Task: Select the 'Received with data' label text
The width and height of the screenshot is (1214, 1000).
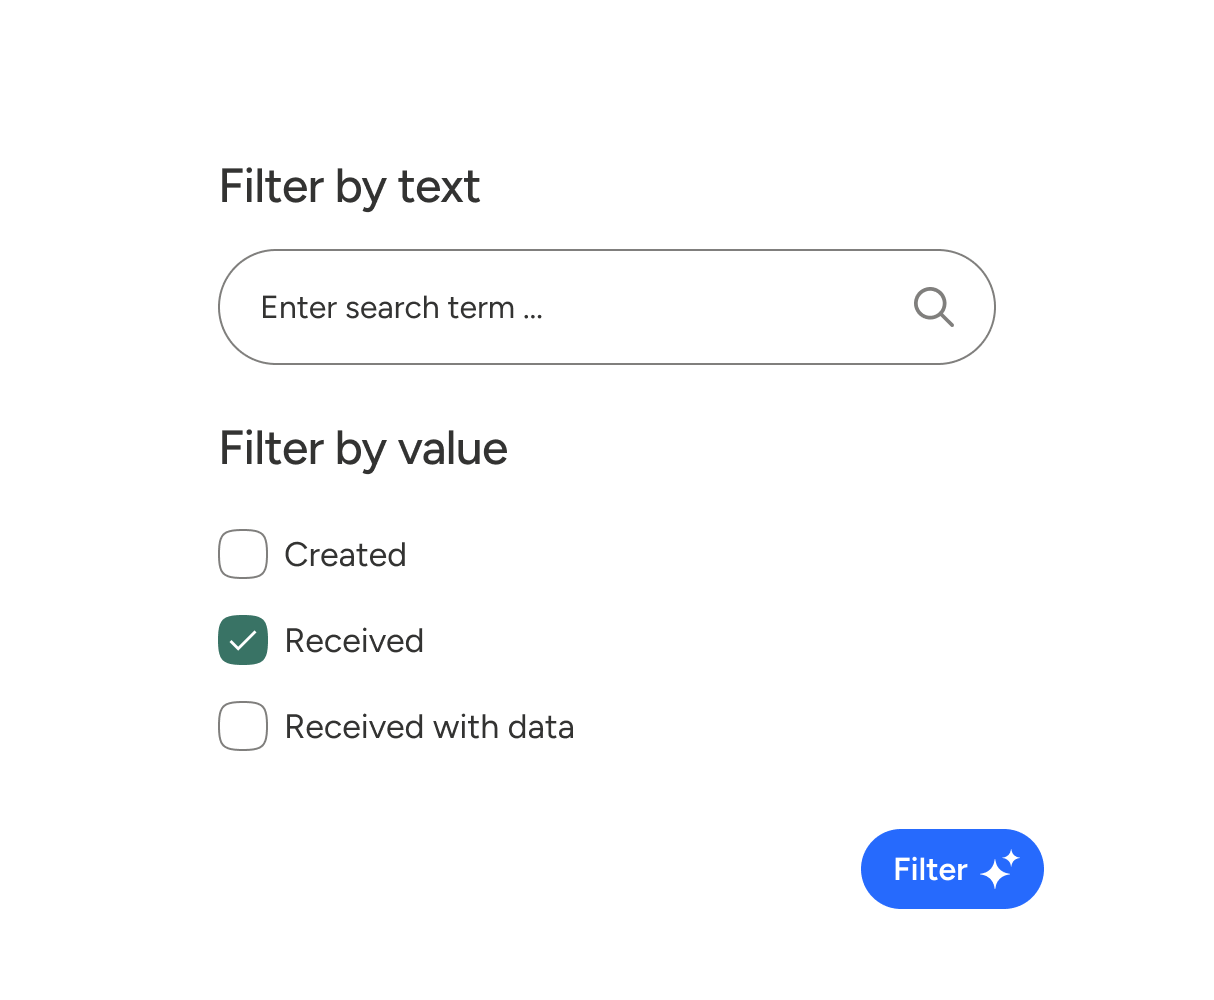Action: pyautogui.click(x=429, y=727)
